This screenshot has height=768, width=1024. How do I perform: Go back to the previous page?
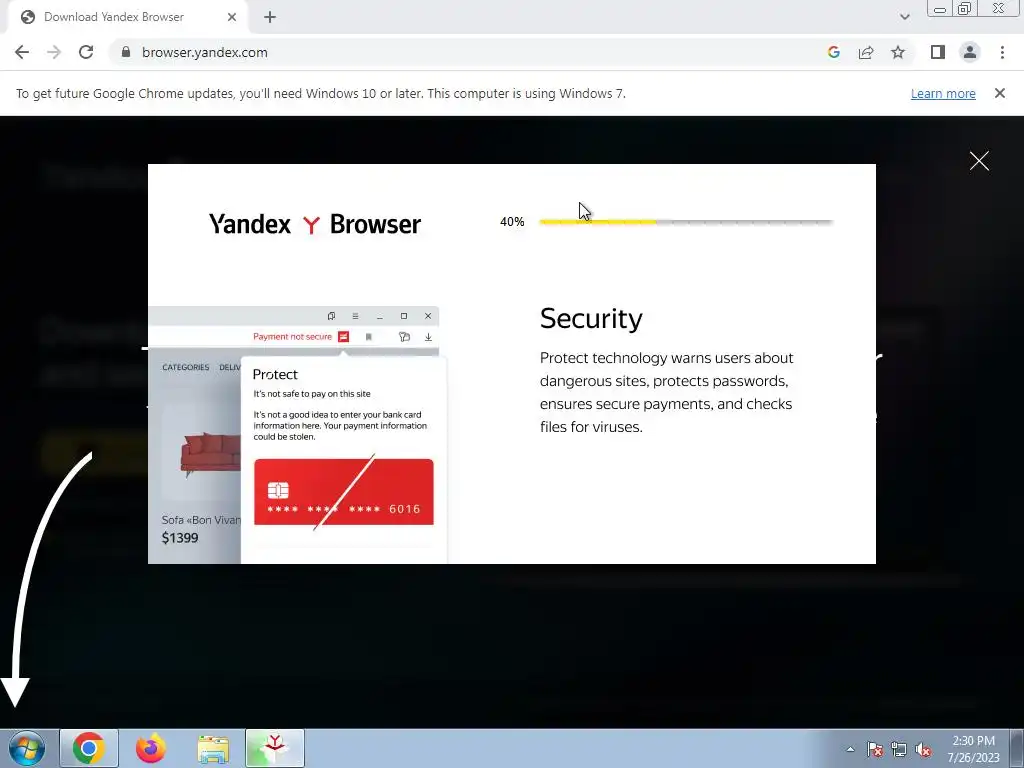click(x=22, y=52)
